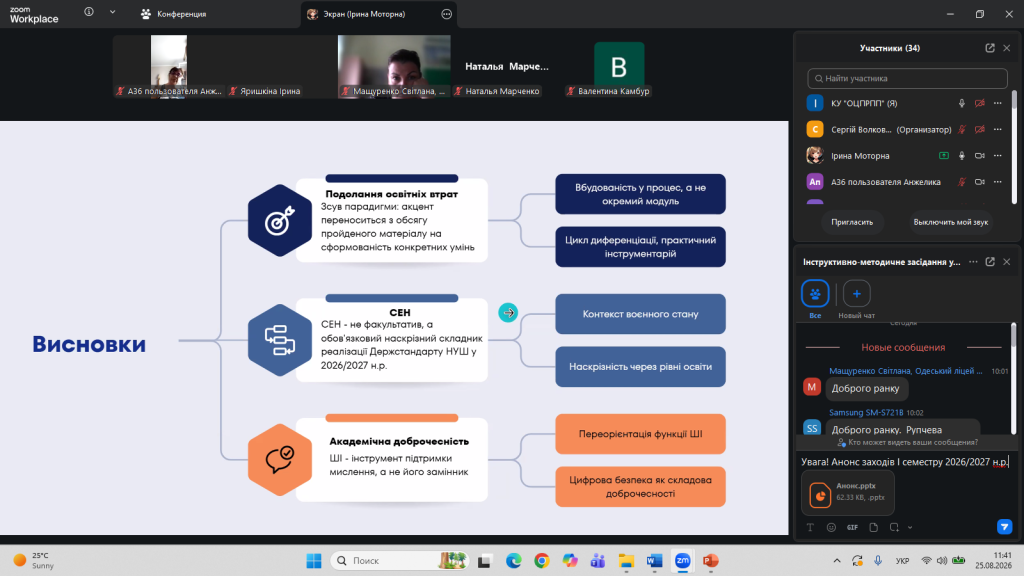
Task: Click sender name Мащуренко Світлана in chat
Action: (905, 371)
